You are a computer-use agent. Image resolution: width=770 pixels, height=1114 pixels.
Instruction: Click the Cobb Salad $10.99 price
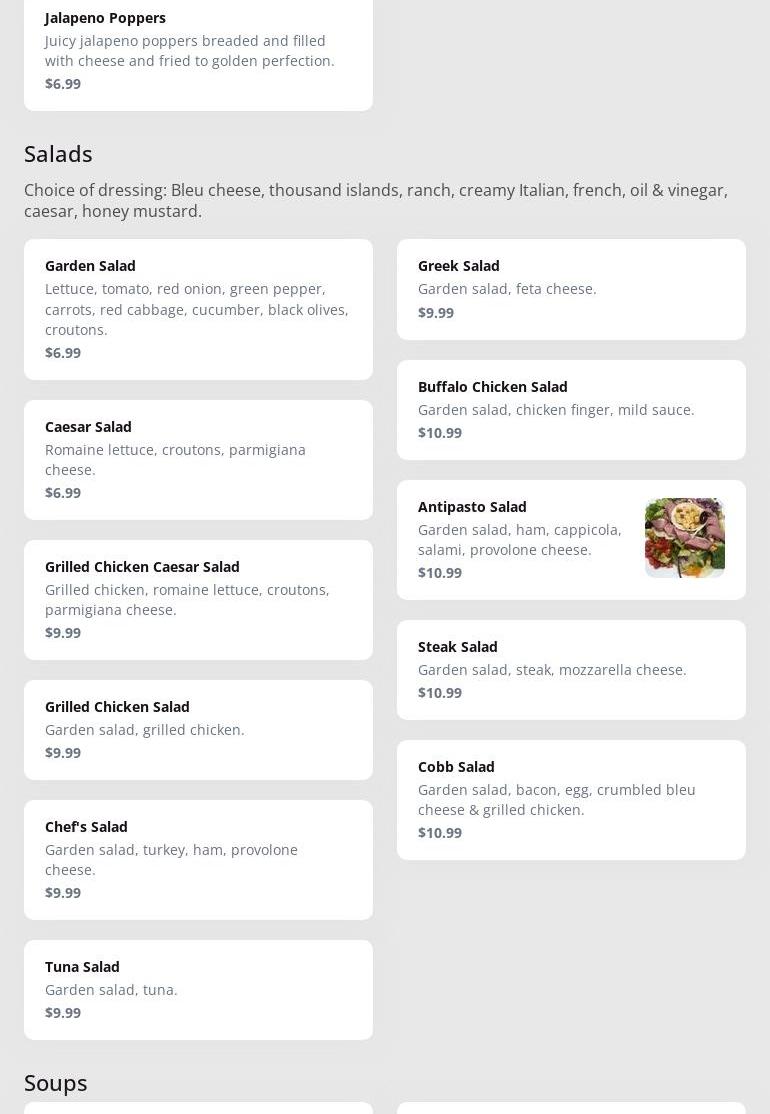click(x=440, y=833)
